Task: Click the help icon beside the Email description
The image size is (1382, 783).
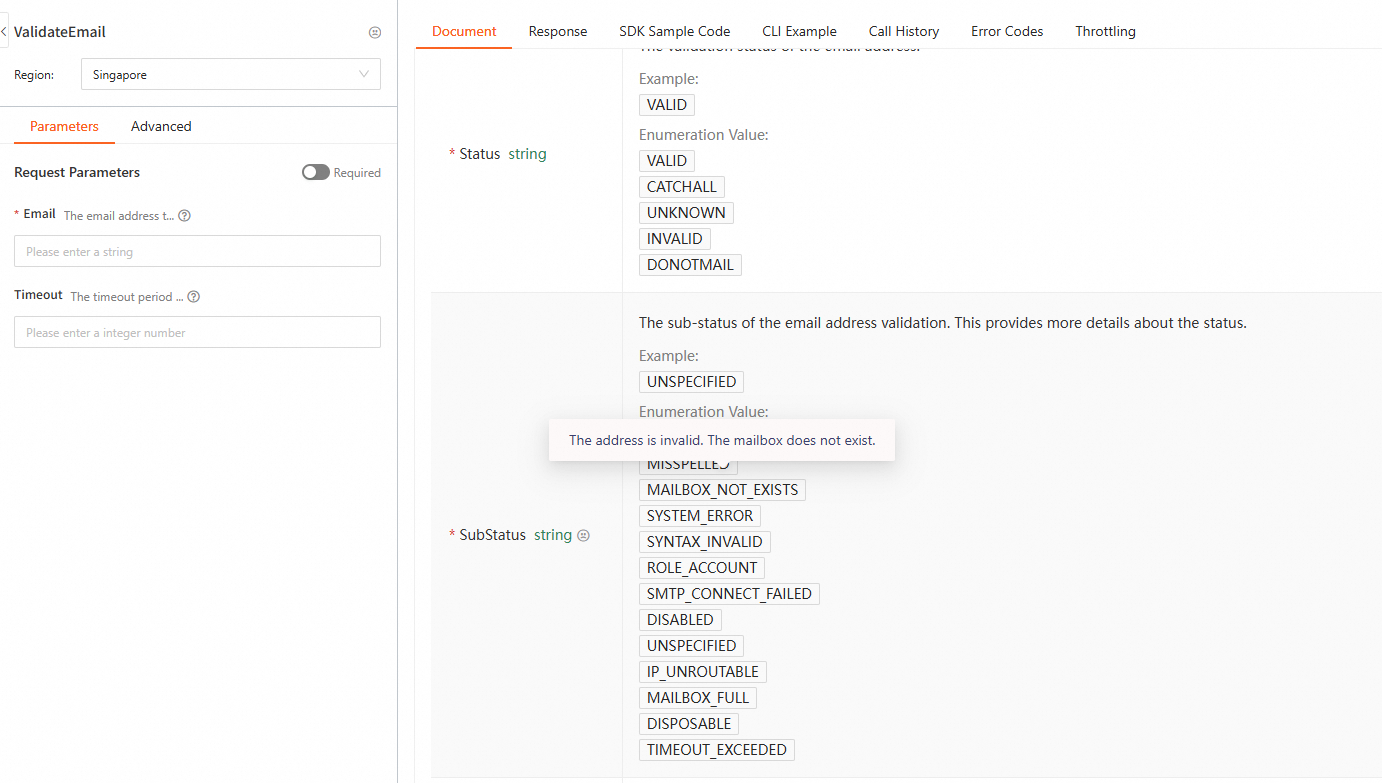Action: [184, 215]
